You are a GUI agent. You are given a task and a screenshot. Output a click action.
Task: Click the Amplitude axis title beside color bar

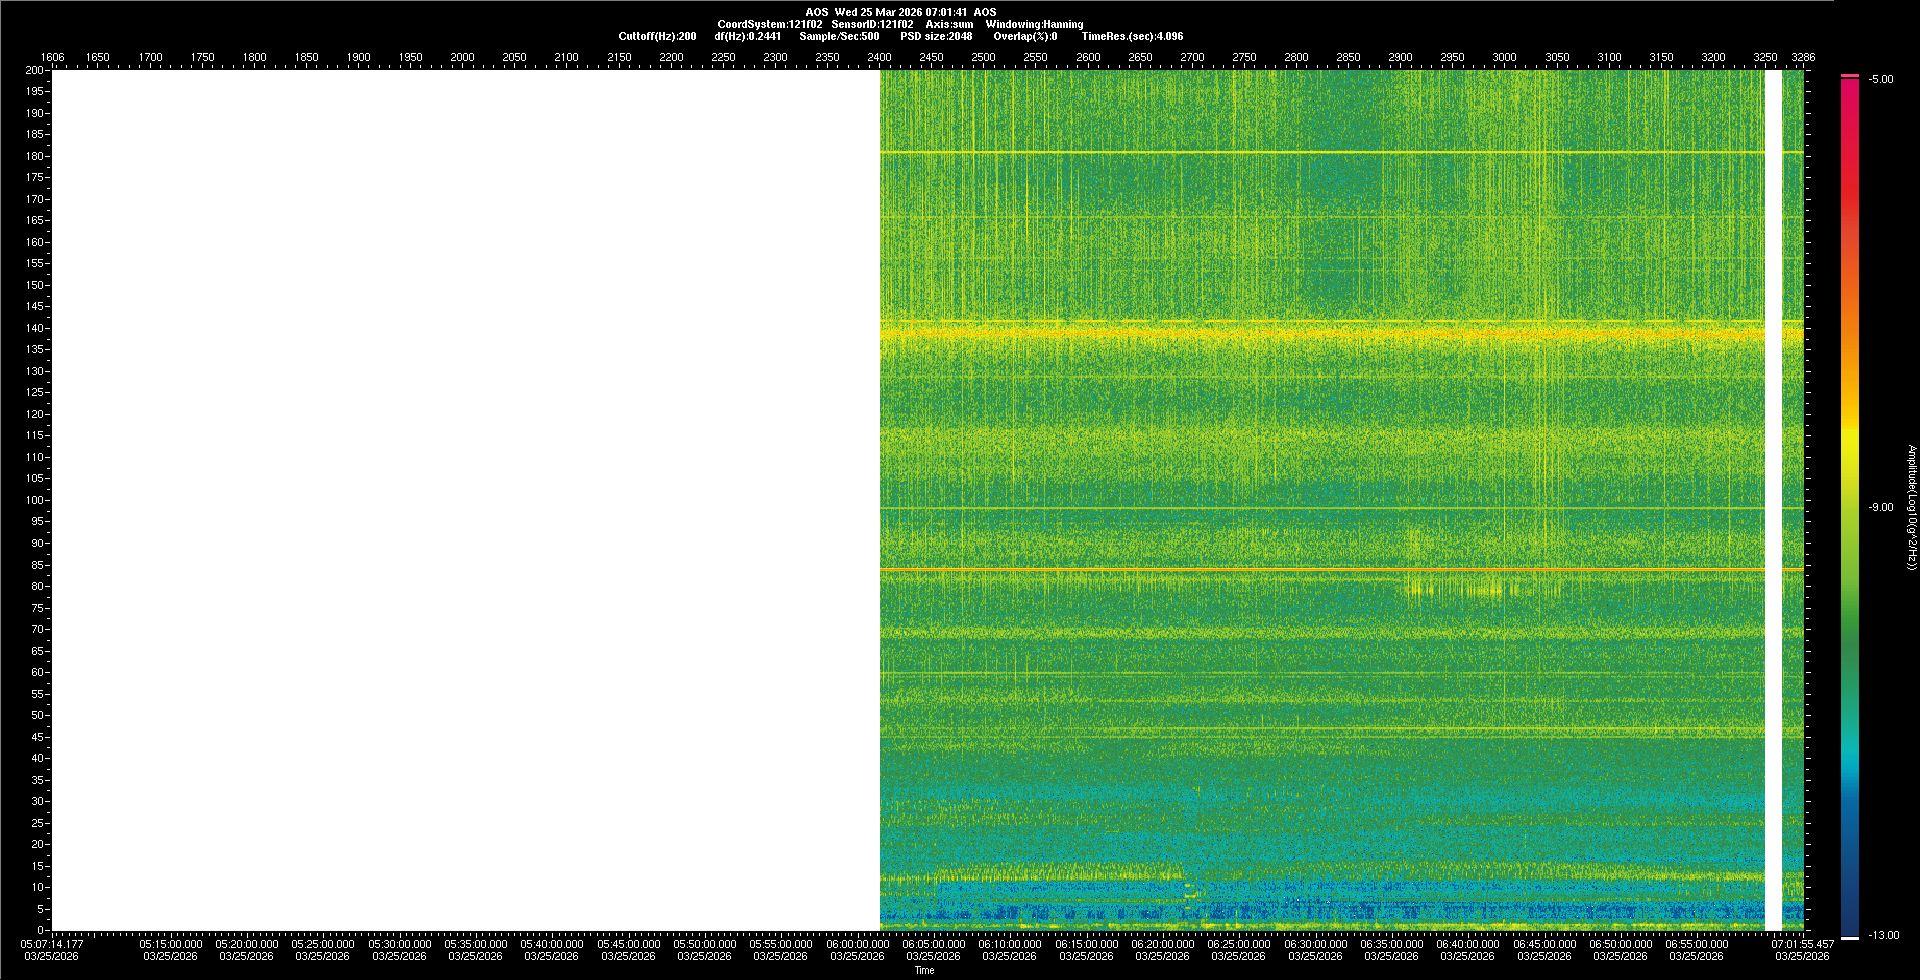click(1911, 508)
